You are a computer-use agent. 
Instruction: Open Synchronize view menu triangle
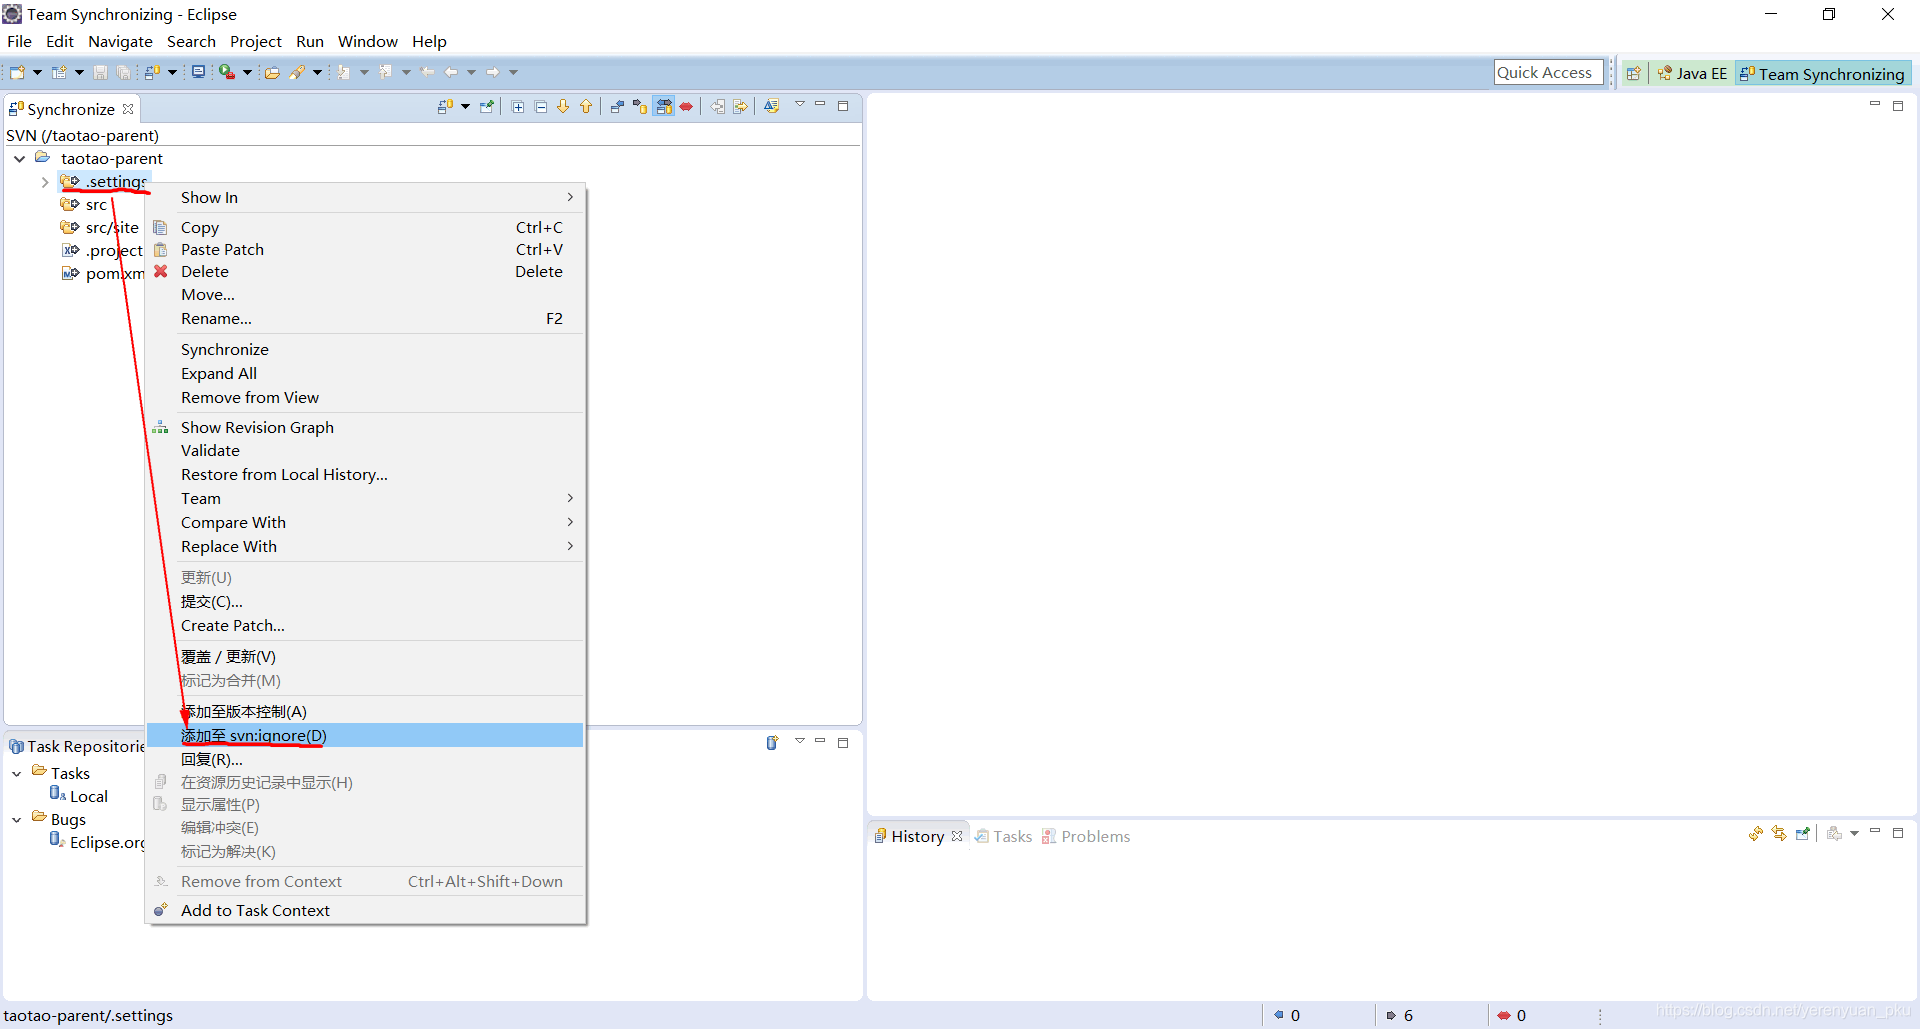(799, 104)
